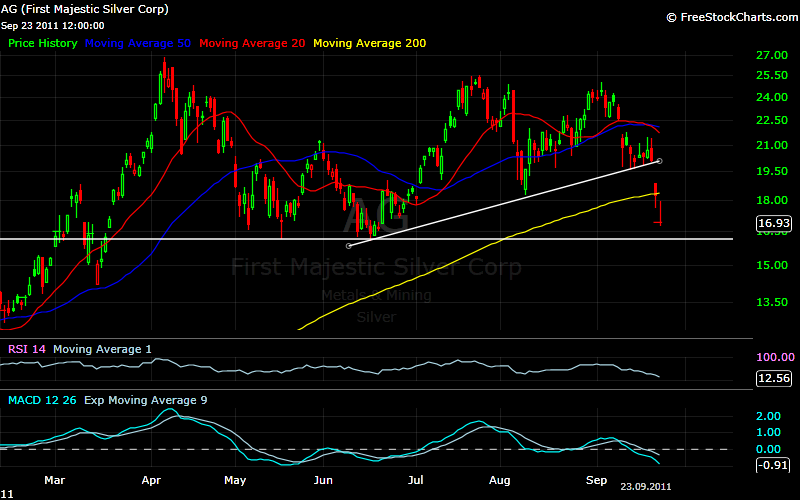
Task: Click the trendline's right endpoint handle in September
Action: click(x=658, y=161)
